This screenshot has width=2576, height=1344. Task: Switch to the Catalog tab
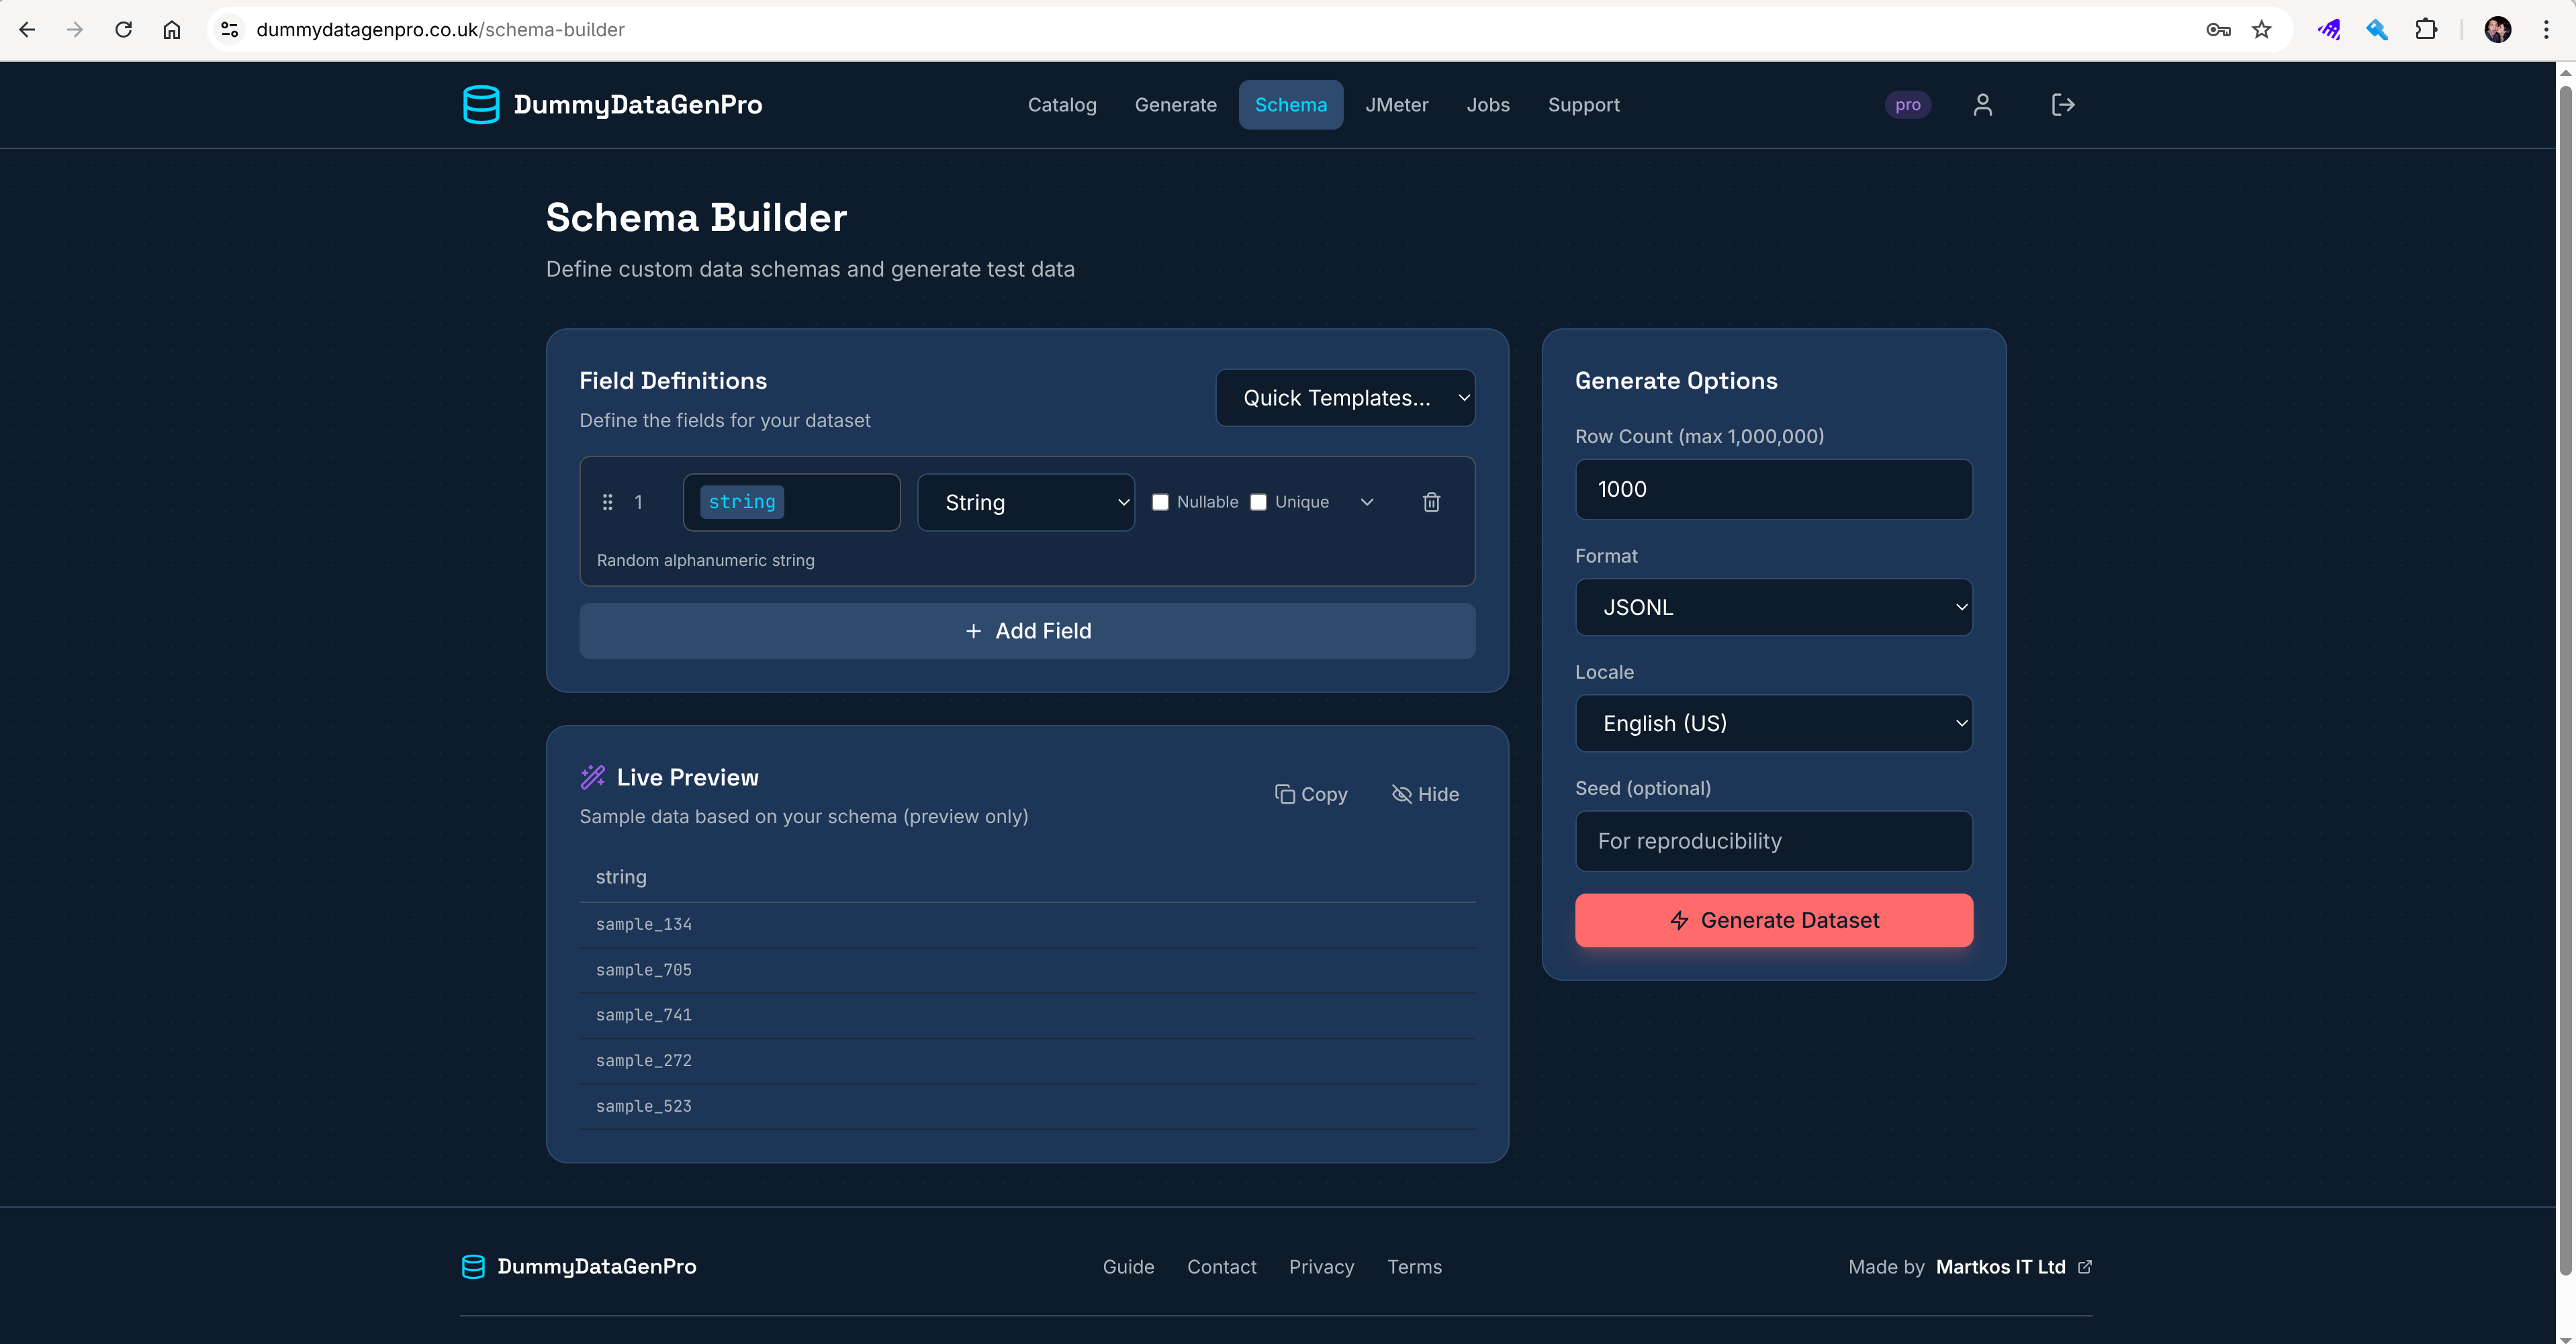coord(1062,104)
